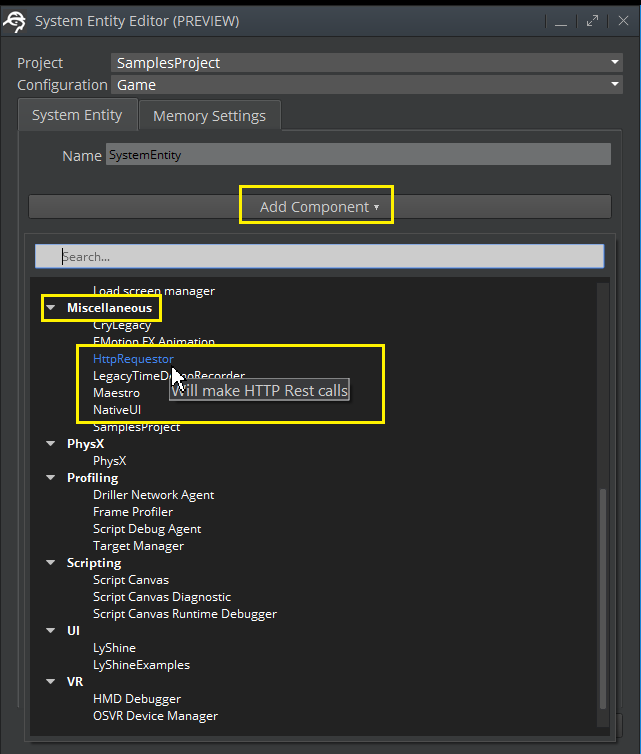Collapse the Scripting category
Screen dimensions: 641x754
point(50,563)
